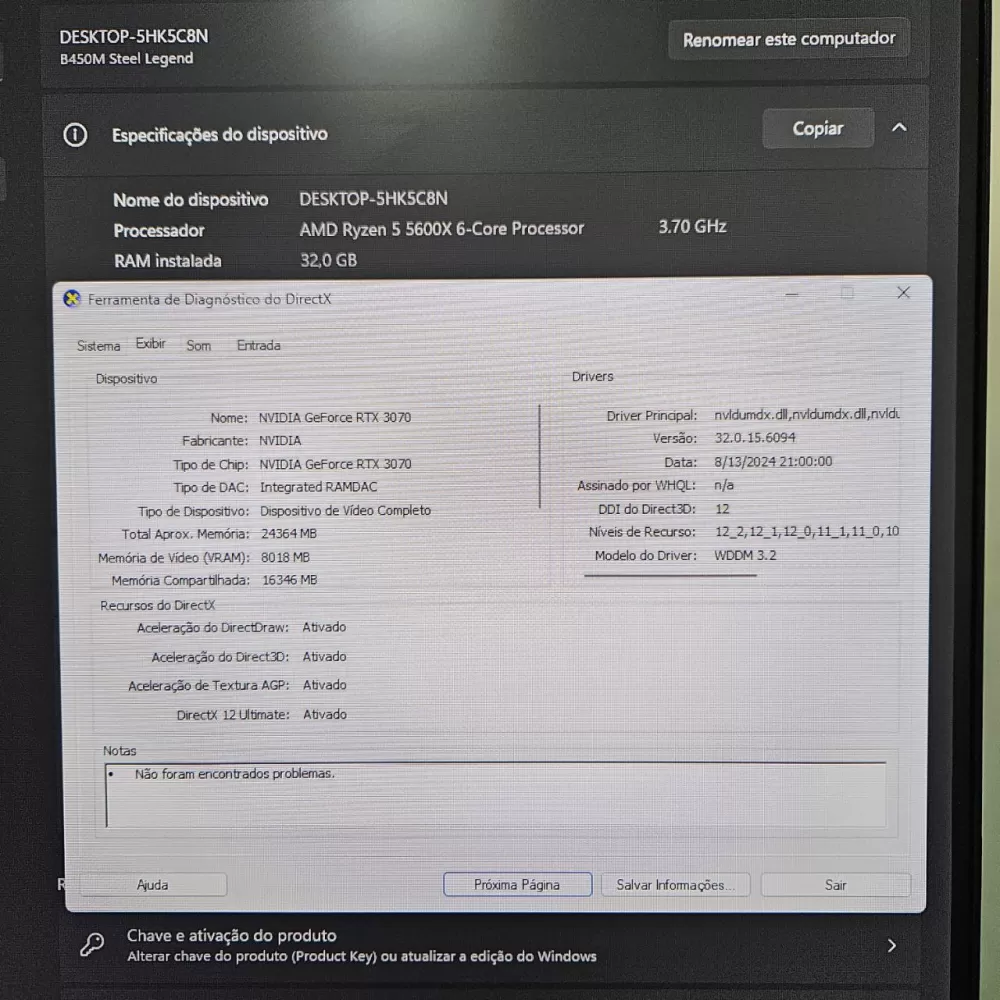
Task: Select the driver date 8/13/2024 21:00:00
Action: click(x=773, y=462)
